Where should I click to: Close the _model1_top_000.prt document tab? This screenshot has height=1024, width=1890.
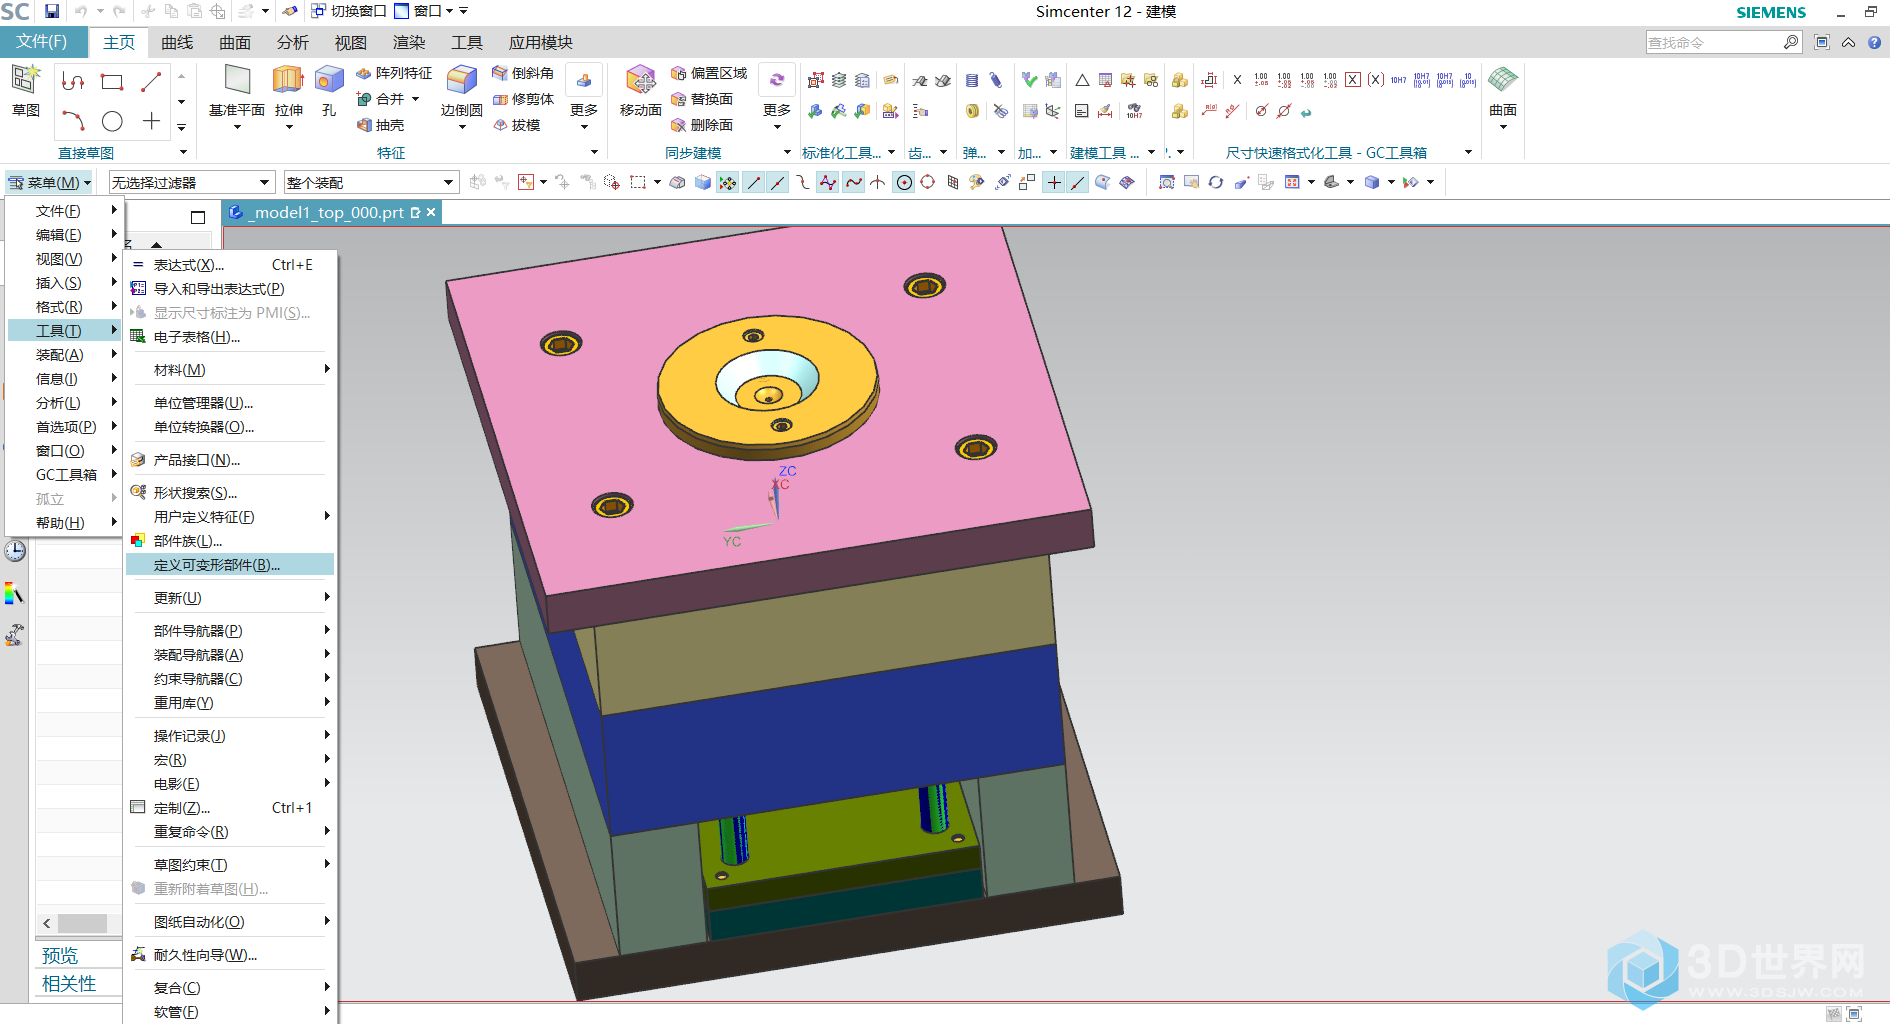point(431,212)
